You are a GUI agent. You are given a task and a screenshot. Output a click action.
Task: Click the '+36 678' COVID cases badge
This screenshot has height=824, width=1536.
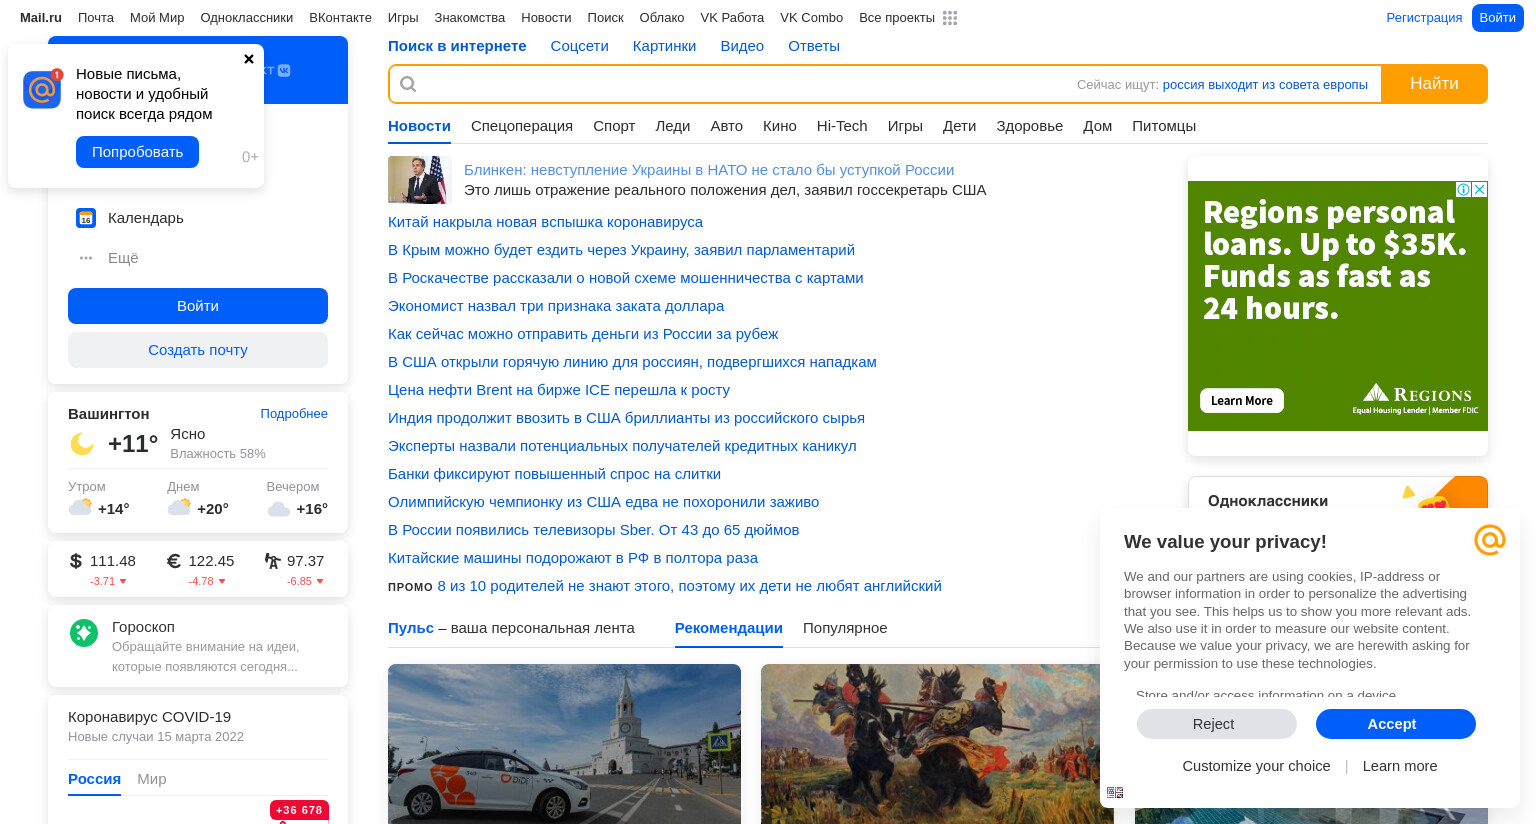tap(299, 810)
